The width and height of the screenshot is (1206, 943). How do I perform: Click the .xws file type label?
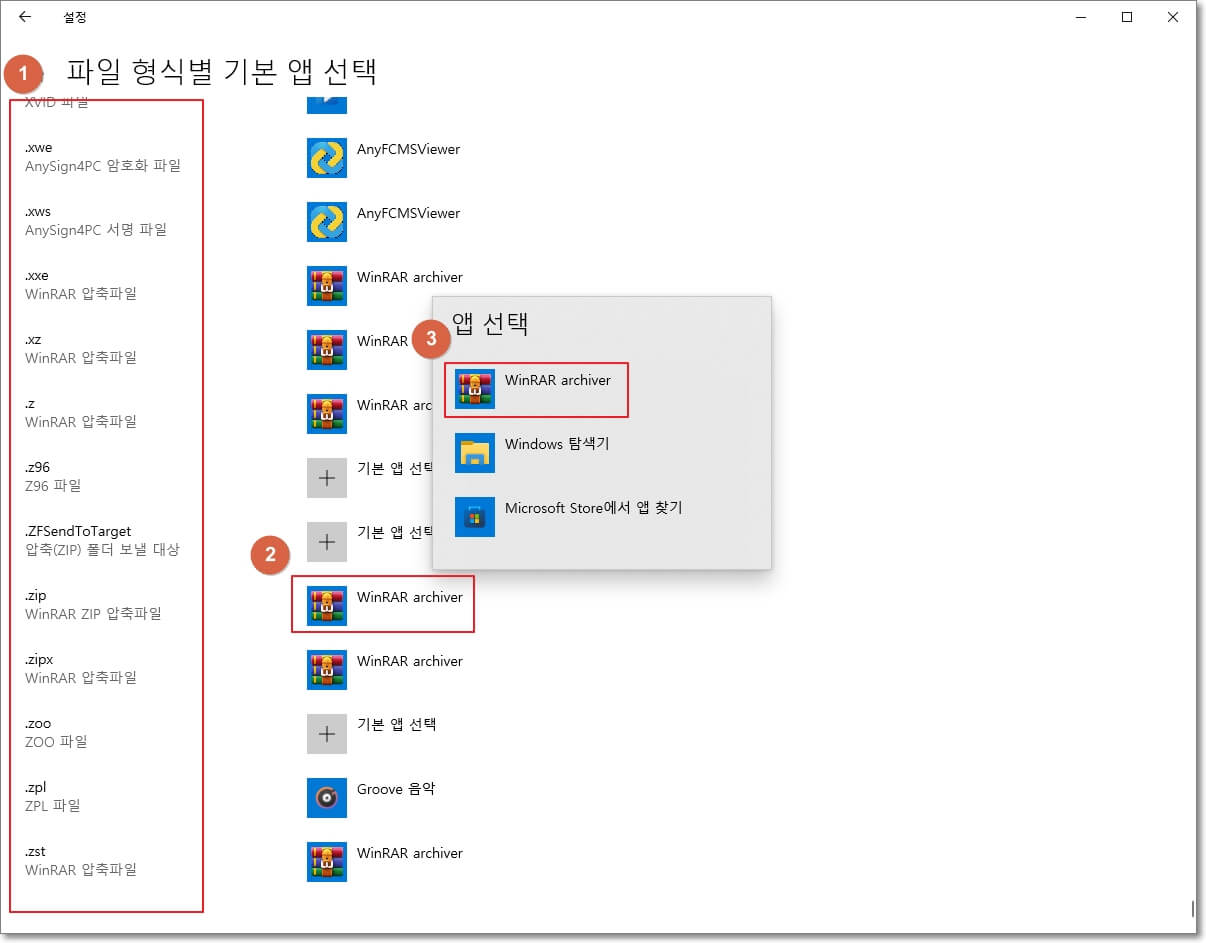(x=38, y=212)
